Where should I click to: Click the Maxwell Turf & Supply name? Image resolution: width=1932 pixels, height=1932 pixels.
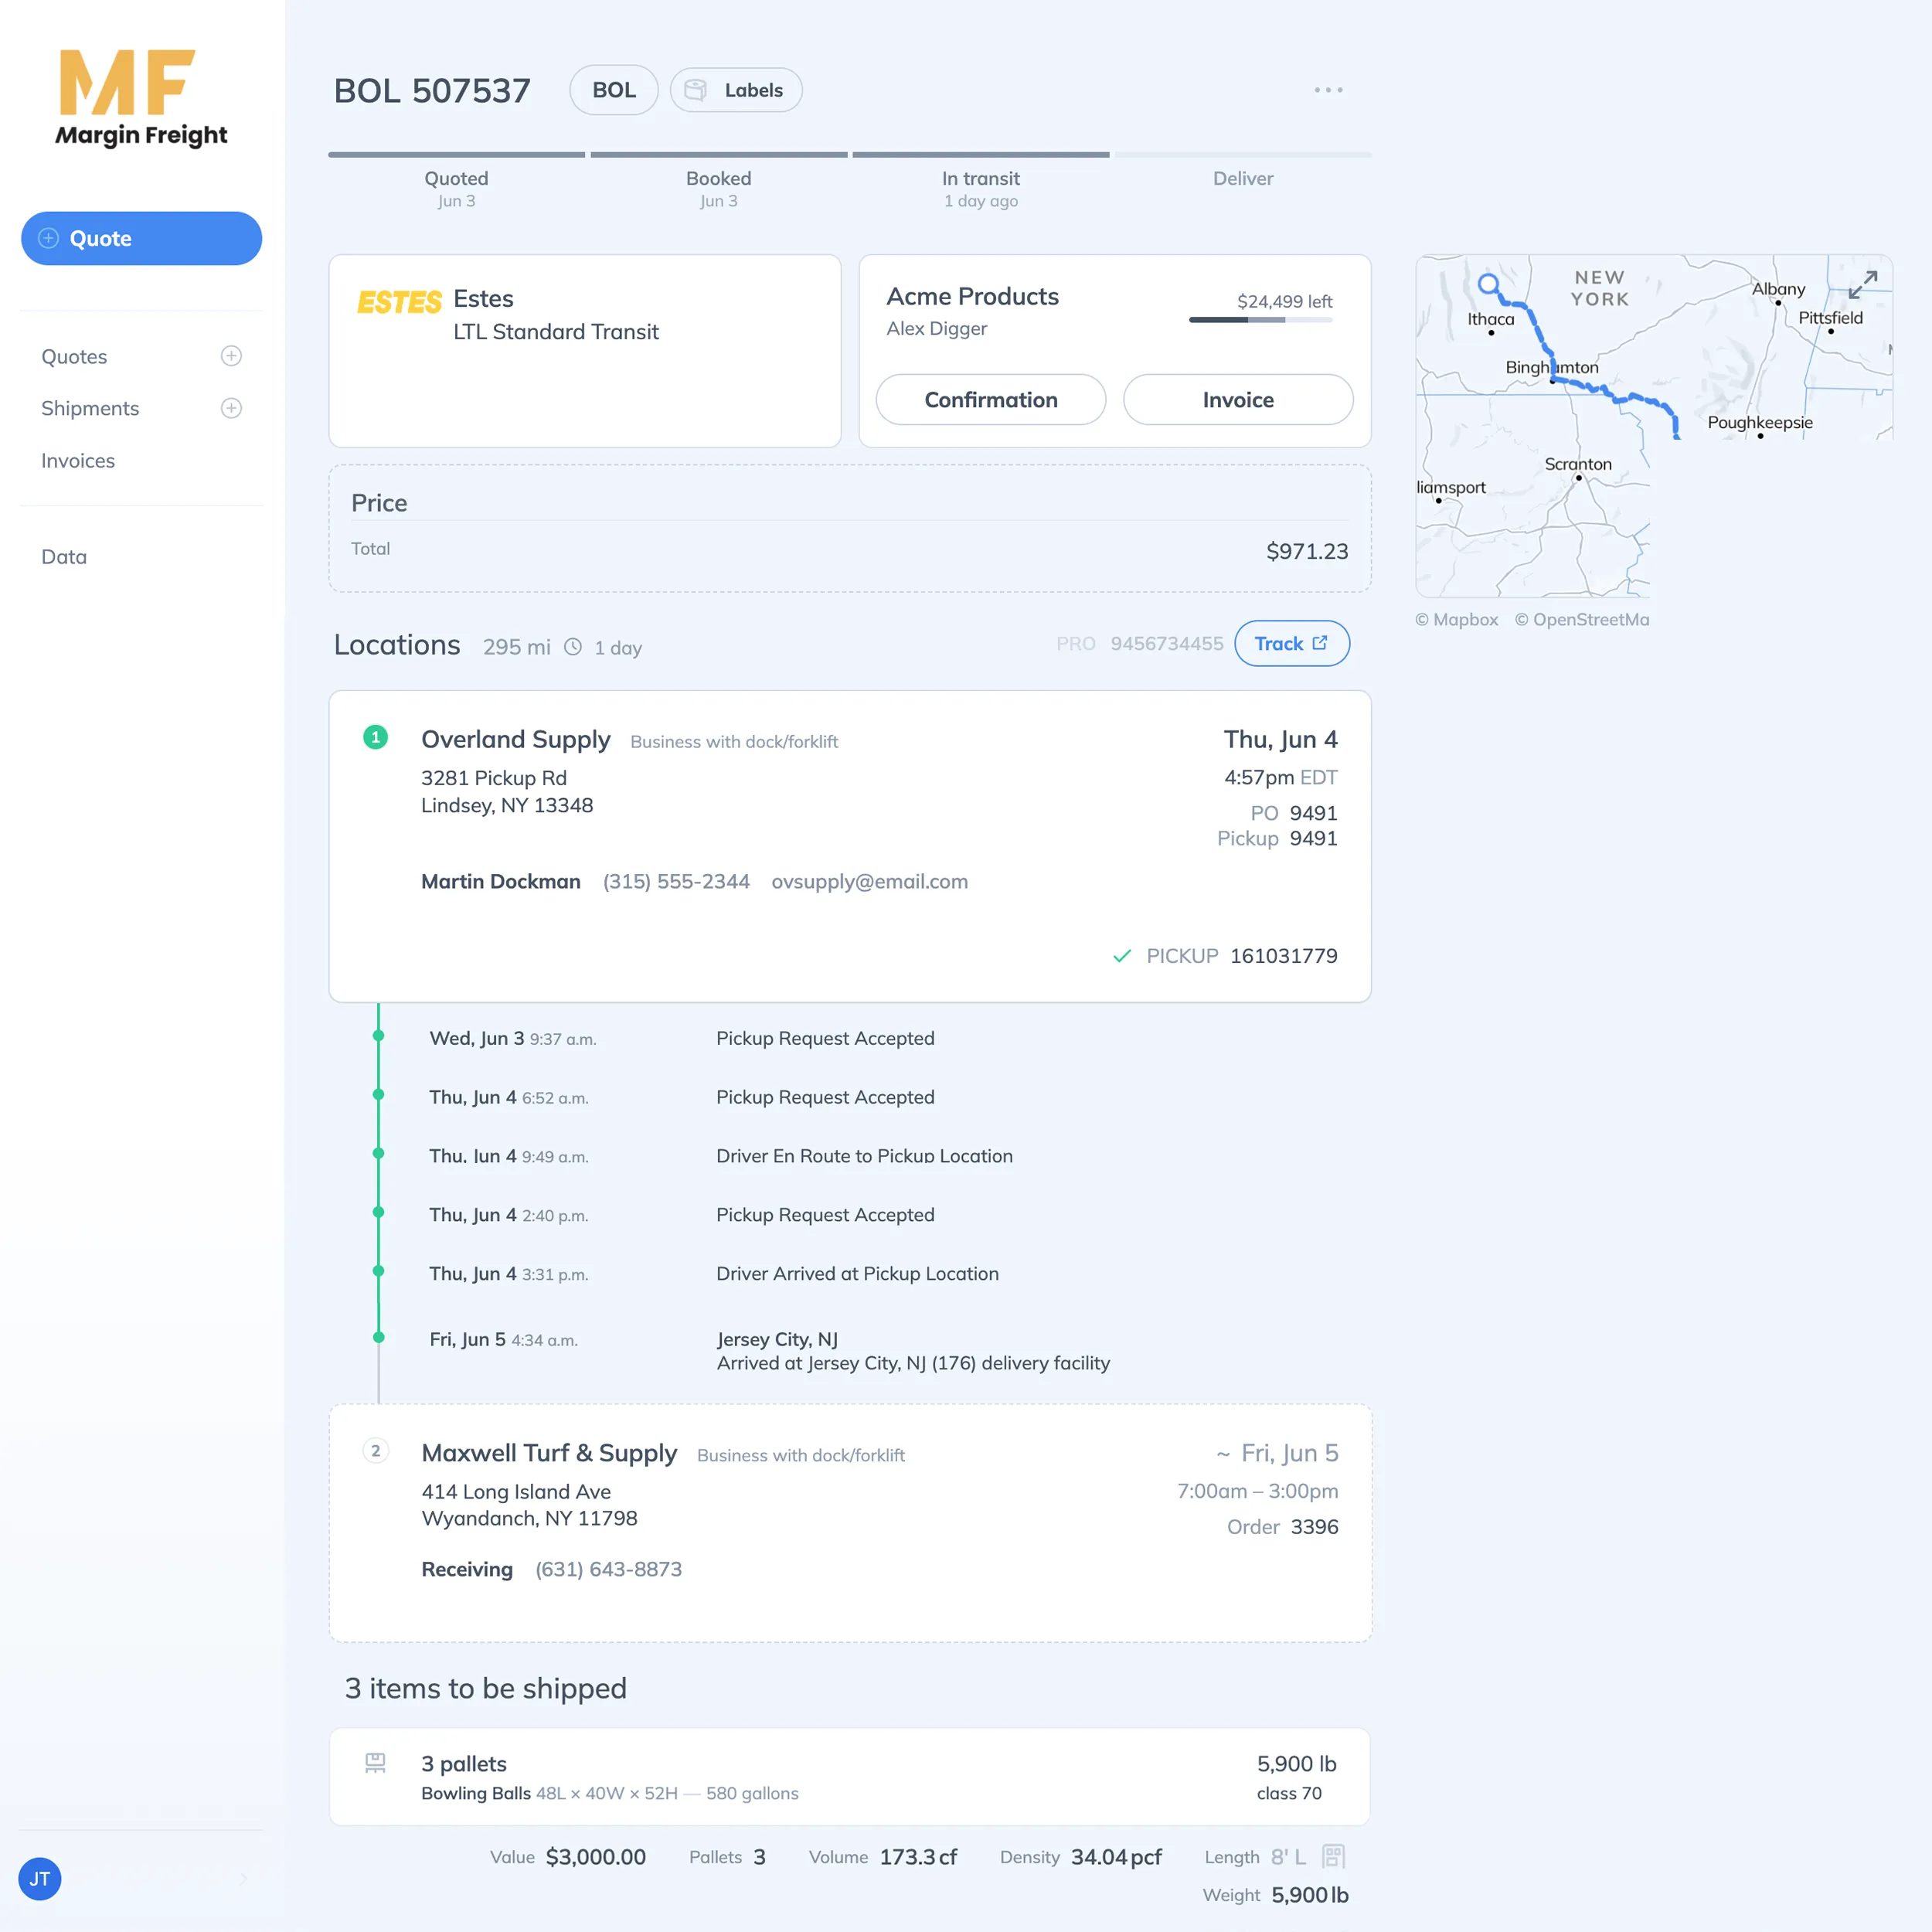549,1453
